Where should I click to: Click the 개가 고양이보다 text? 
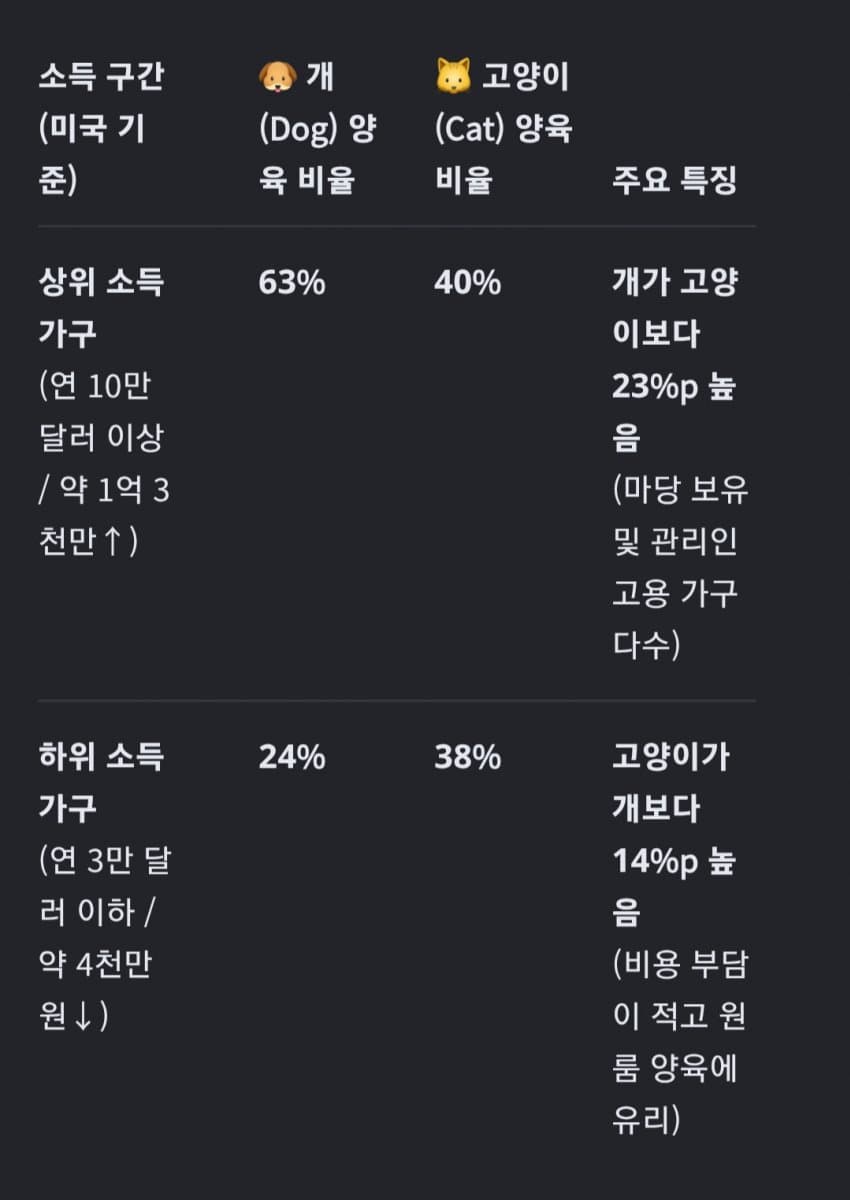point(675,308)
